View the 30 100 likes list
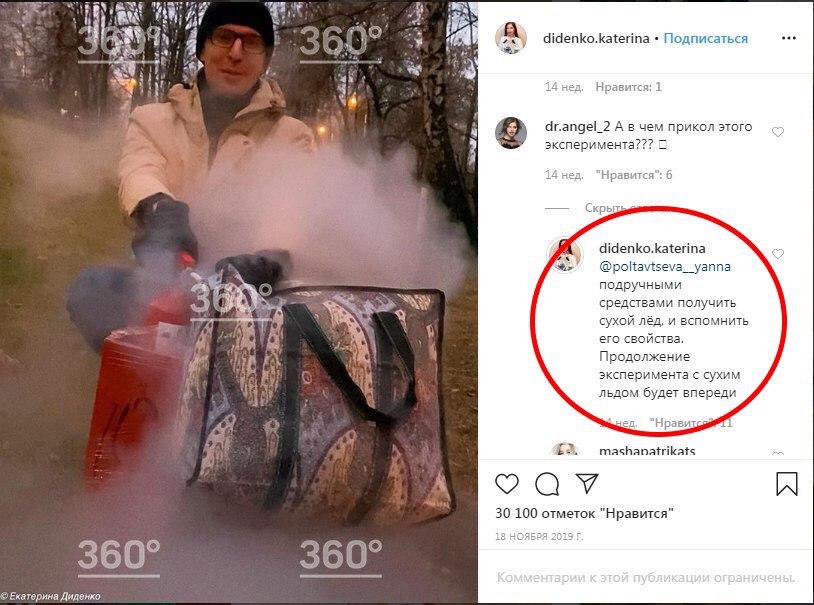 point(584,513)
